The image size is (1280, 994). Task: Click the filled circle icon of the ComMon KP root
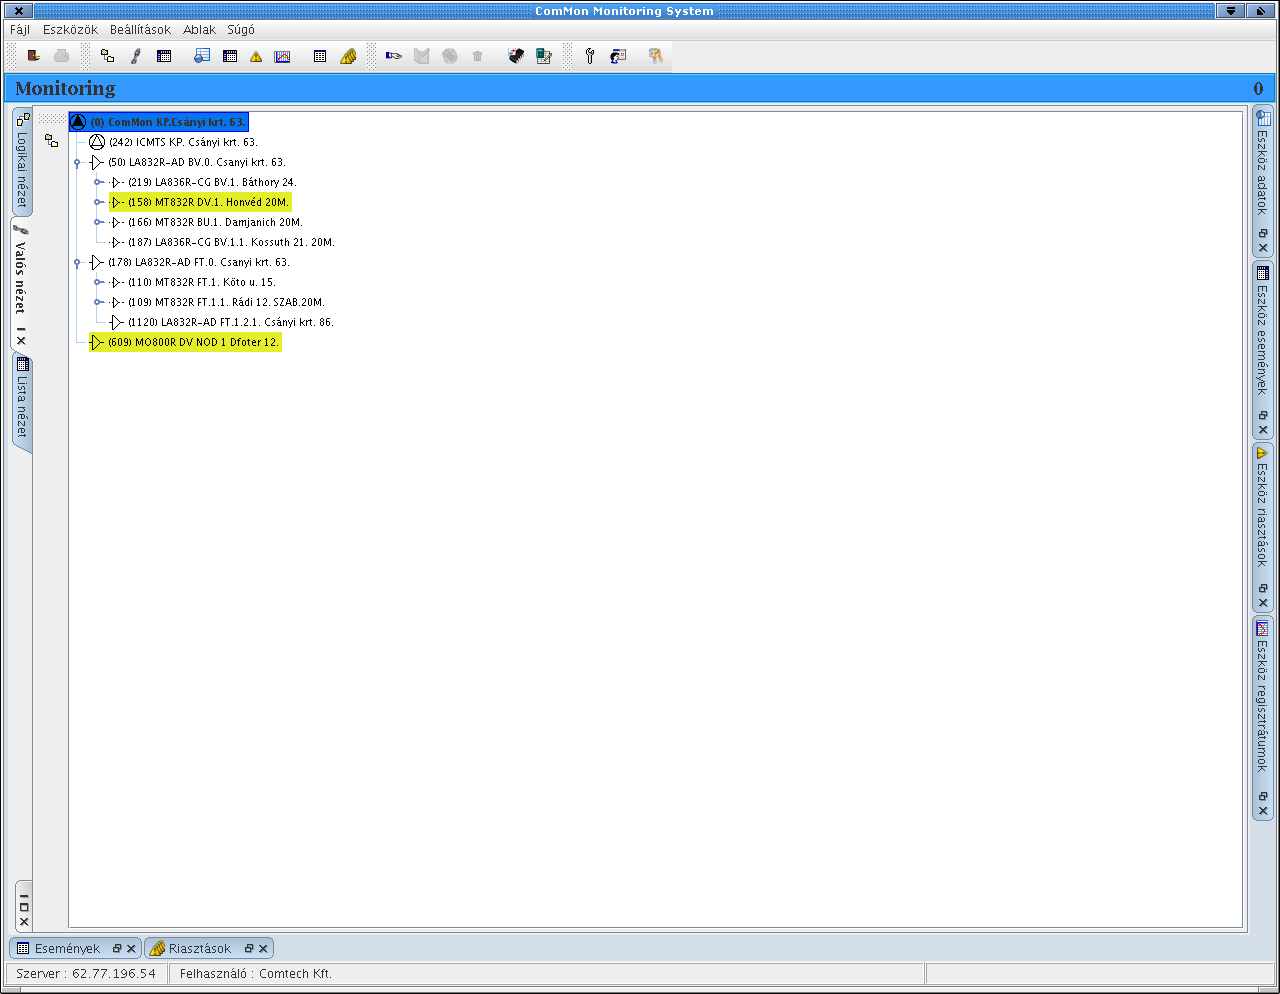(78, 122)
